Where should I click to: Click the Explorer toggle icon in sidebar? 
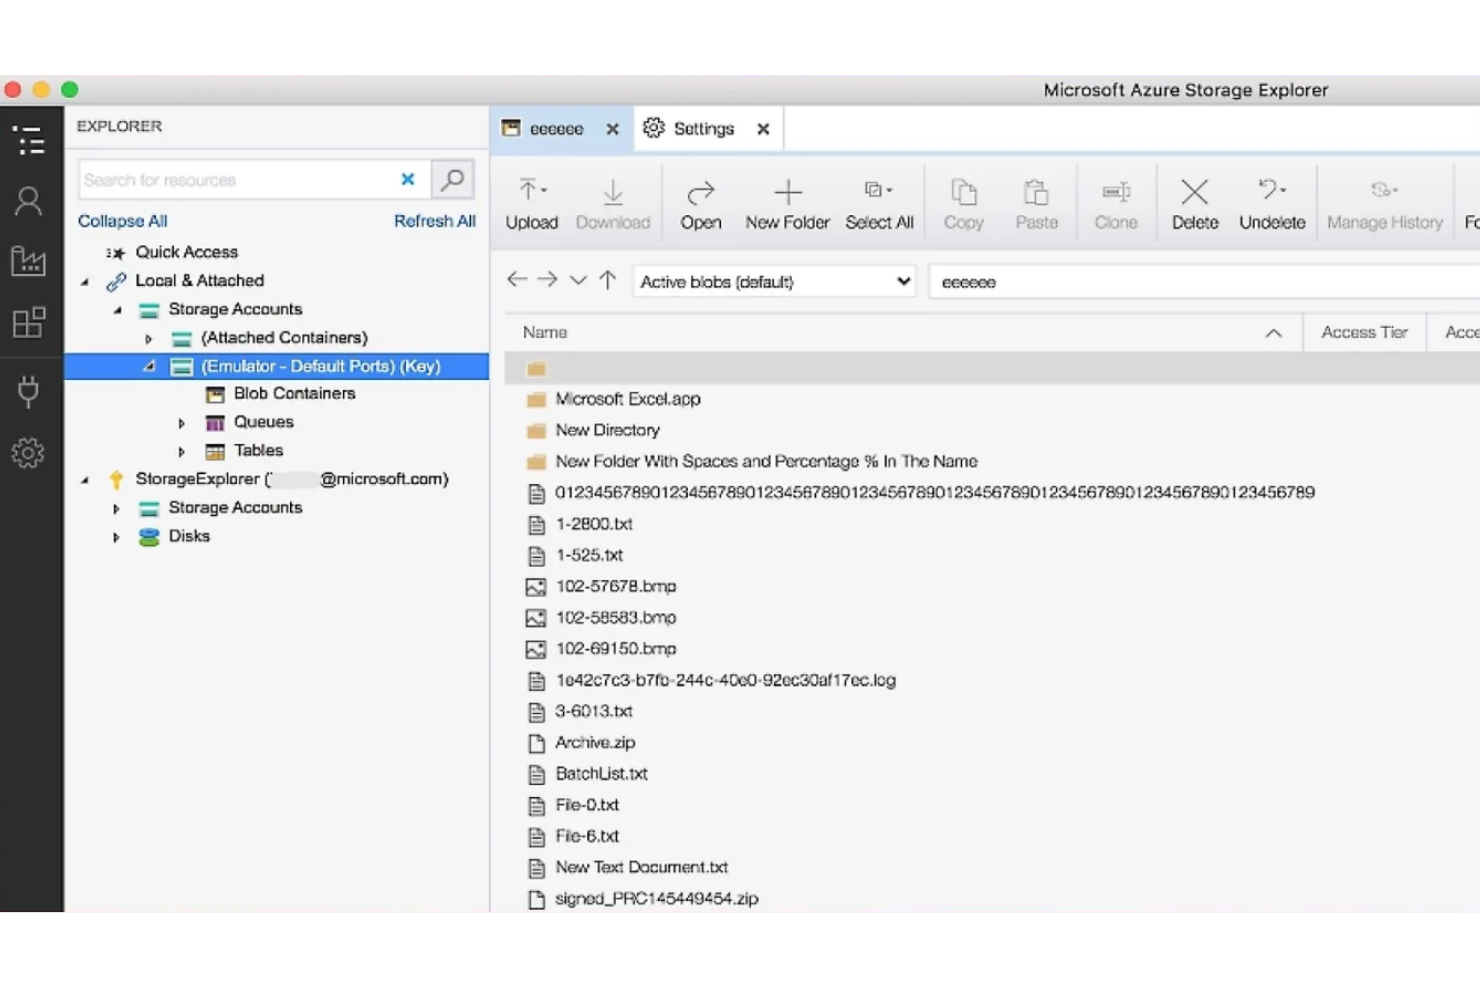tap(30, 140)
